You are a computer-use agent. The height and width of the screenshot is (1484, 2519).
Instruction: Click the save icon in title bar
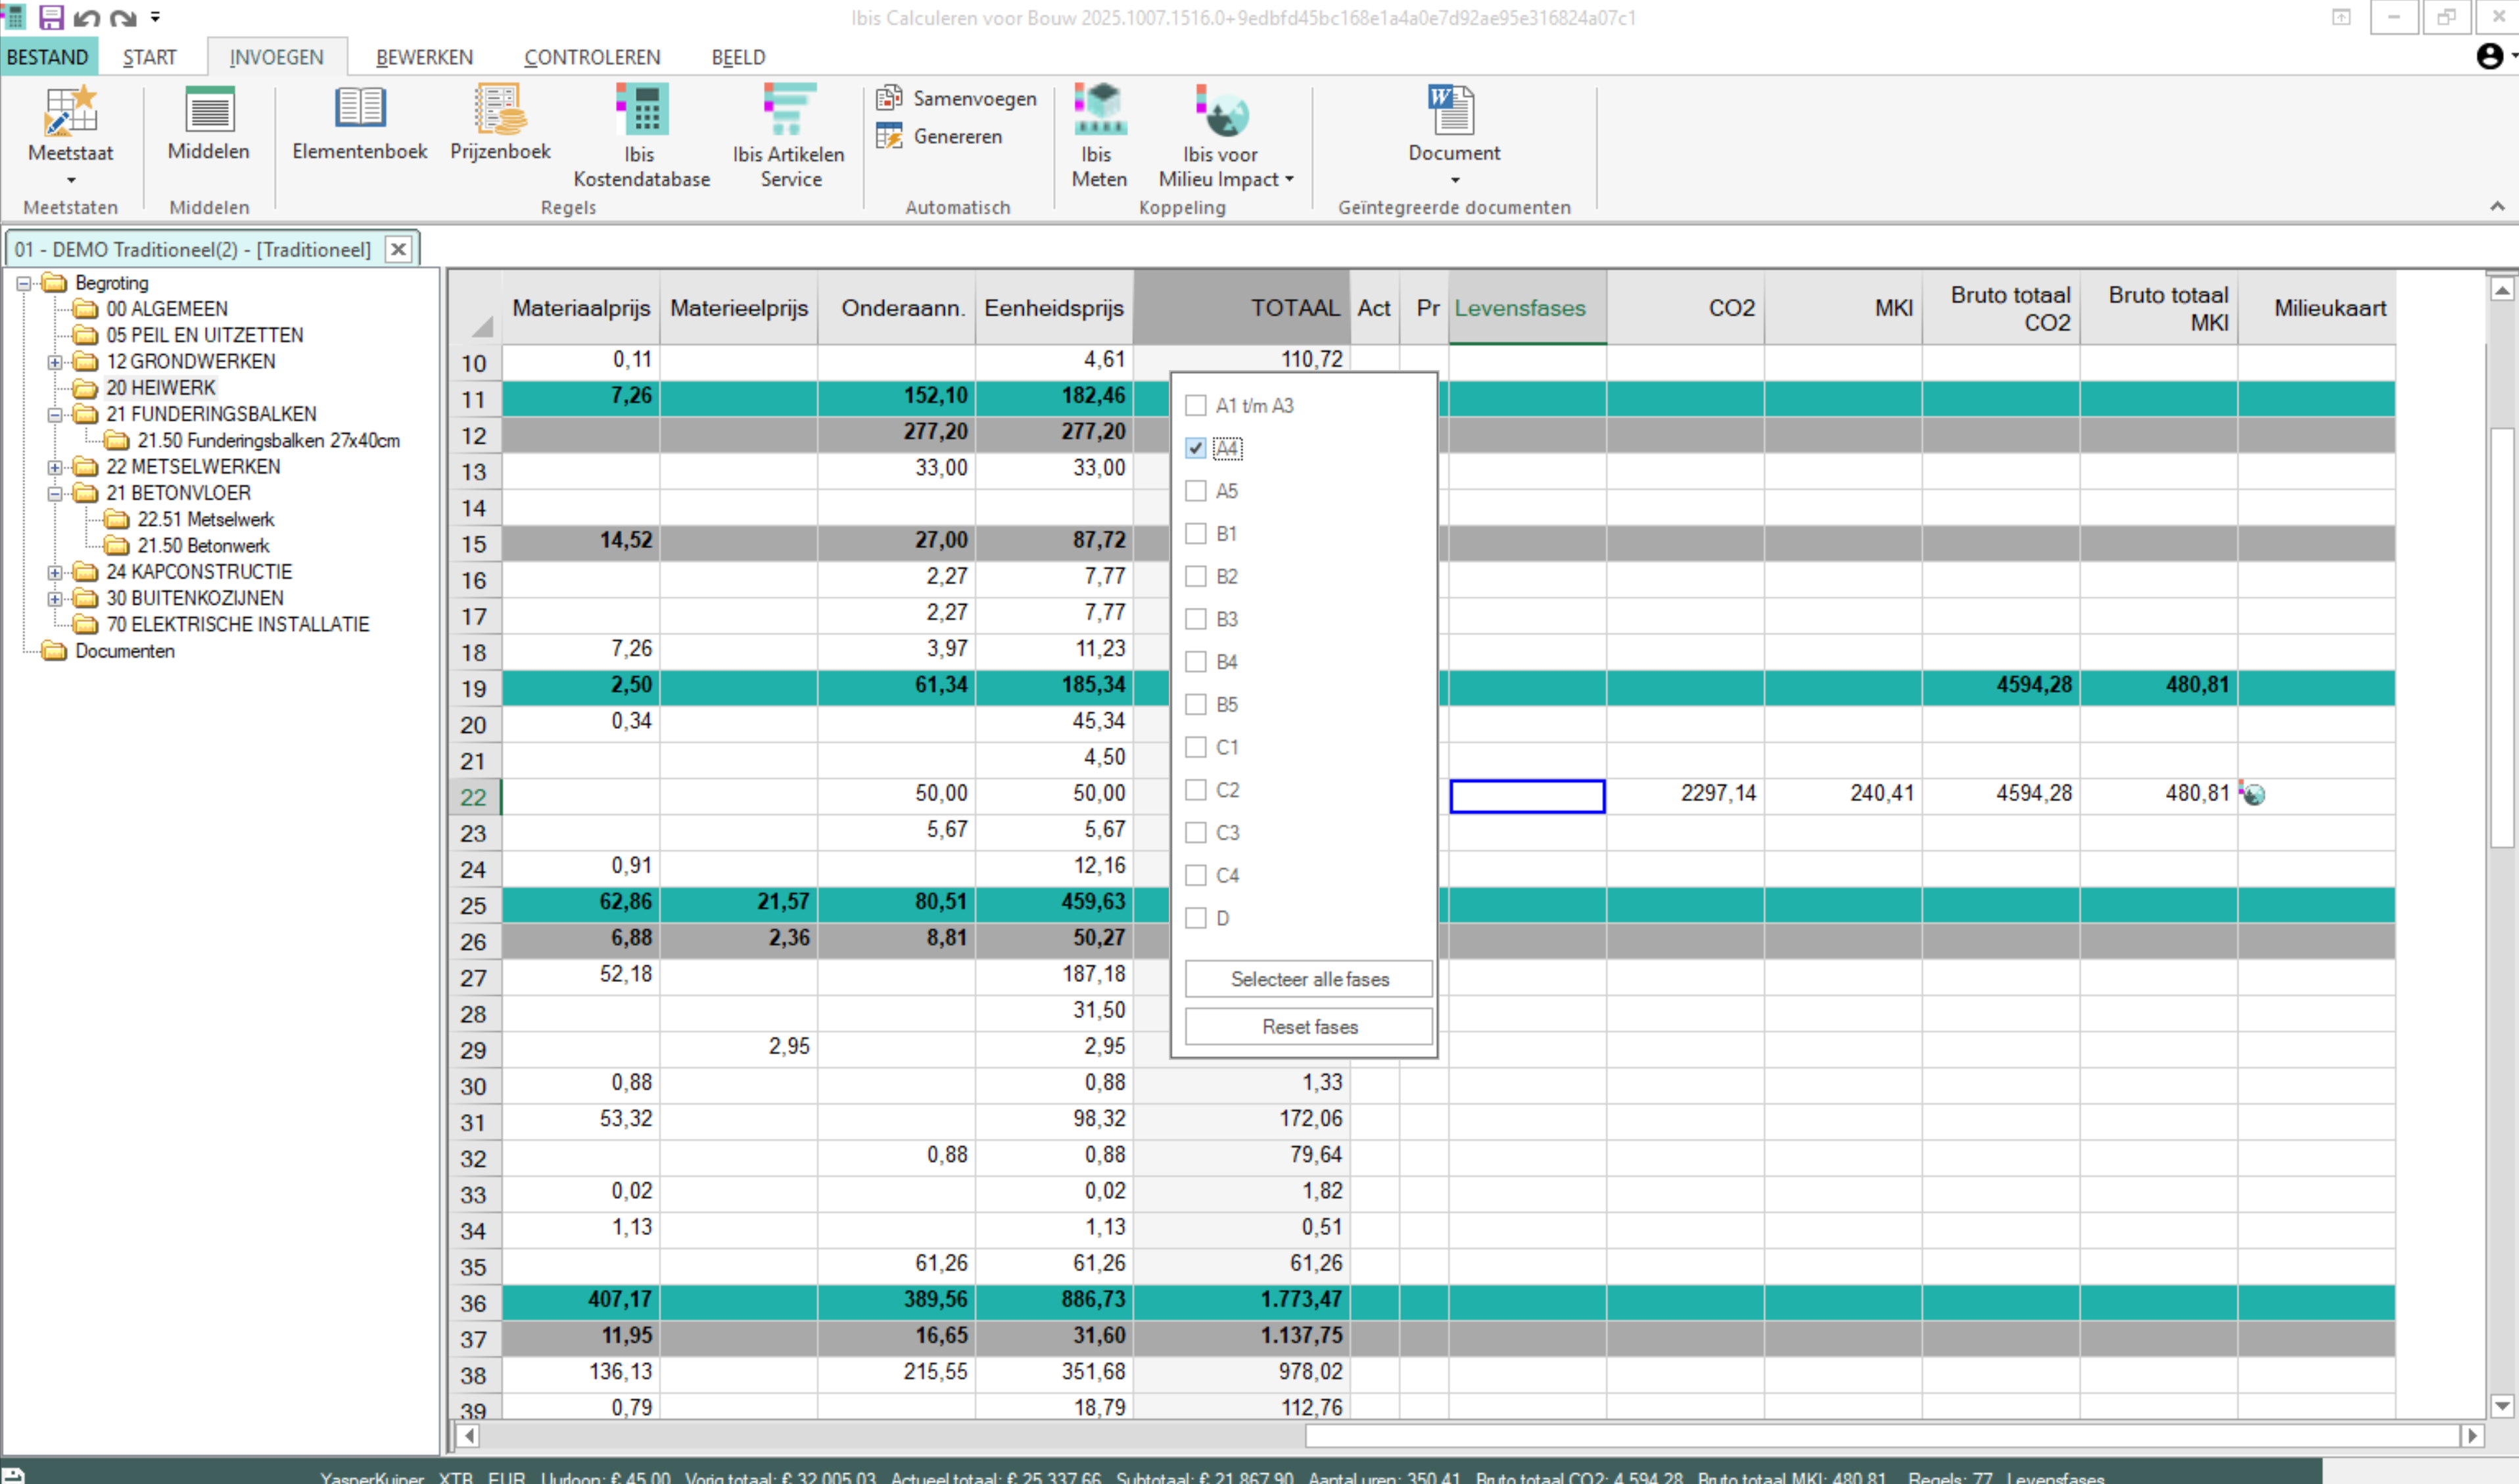51,17
